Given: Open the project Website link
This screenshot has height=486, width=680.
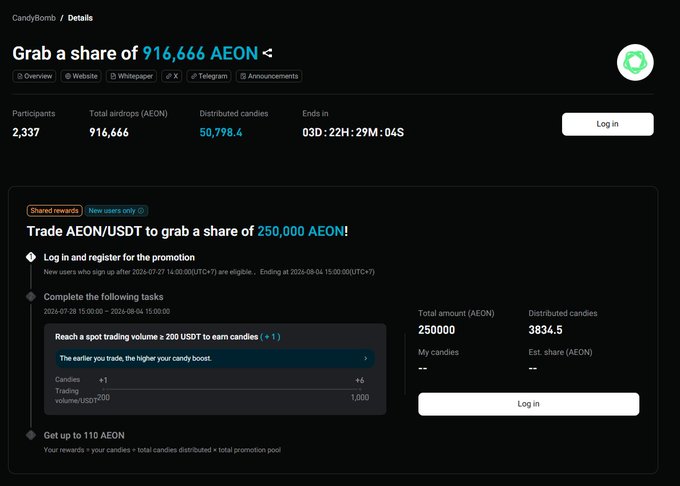Looking at the screenshot, I should [x=81, y=76].
